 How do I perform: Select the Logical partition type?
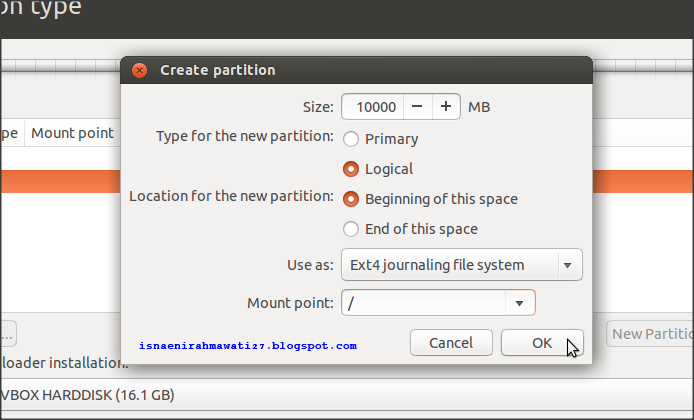pos(351,169)
